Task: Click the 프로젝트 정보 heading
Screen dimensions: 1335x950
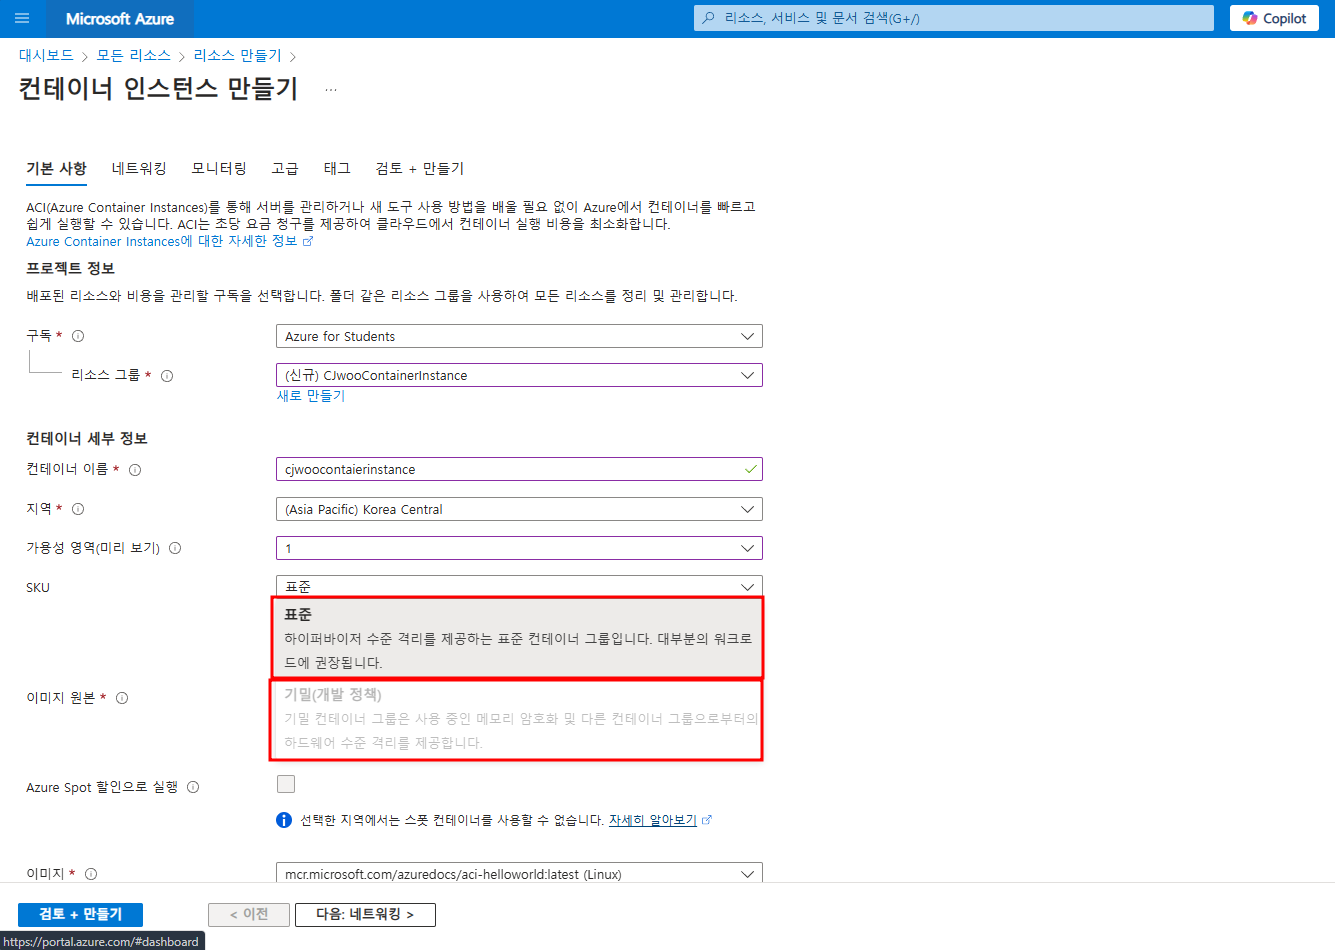Action: [x=70, y=268]
